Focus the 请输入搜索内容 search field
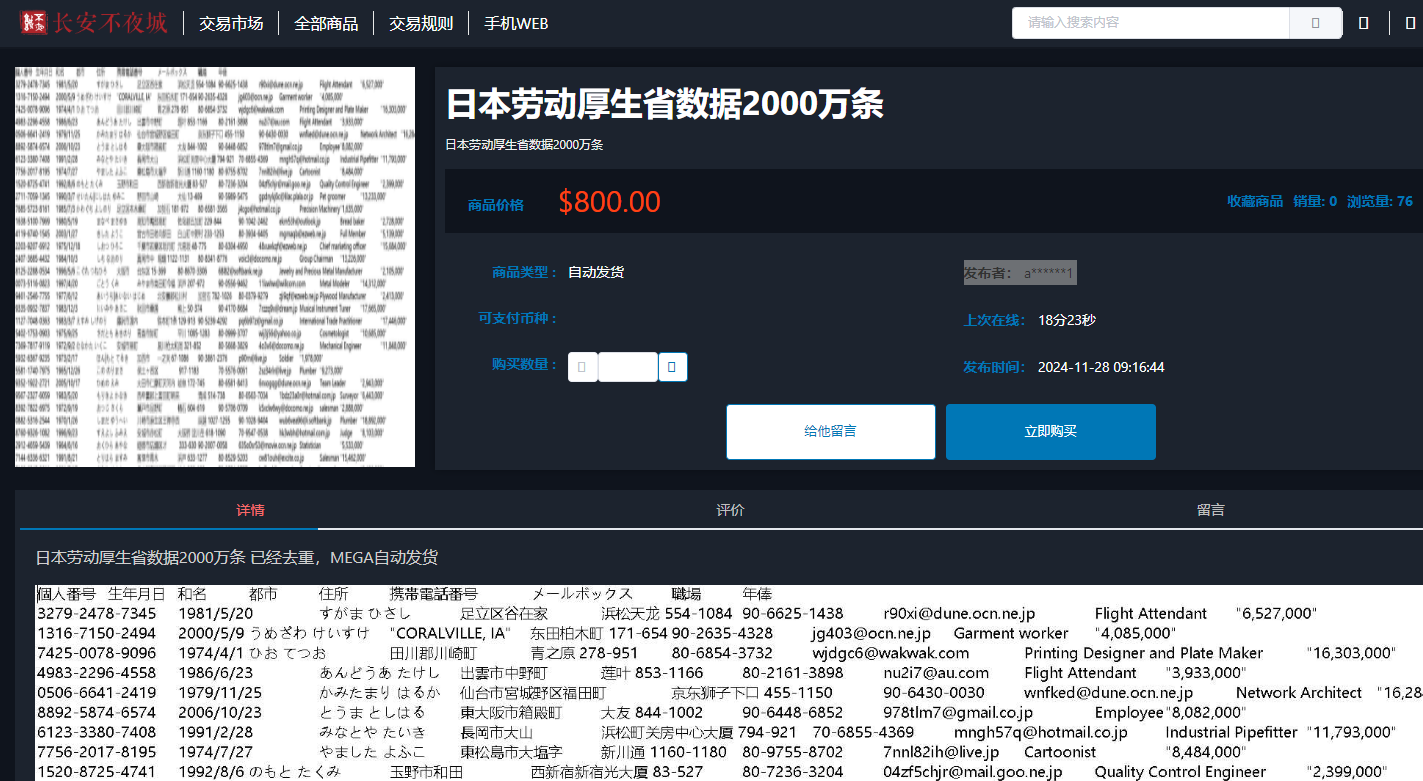 tap(1151, 23)
